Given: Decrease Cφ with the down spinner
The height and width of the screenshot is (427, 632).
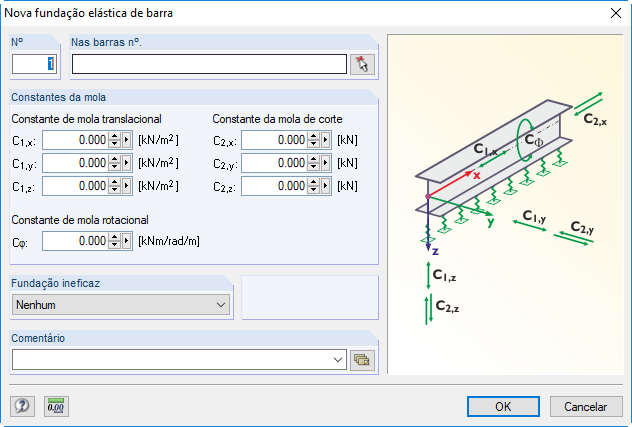Looking at the screenshot, I should (x=115, y=245).
